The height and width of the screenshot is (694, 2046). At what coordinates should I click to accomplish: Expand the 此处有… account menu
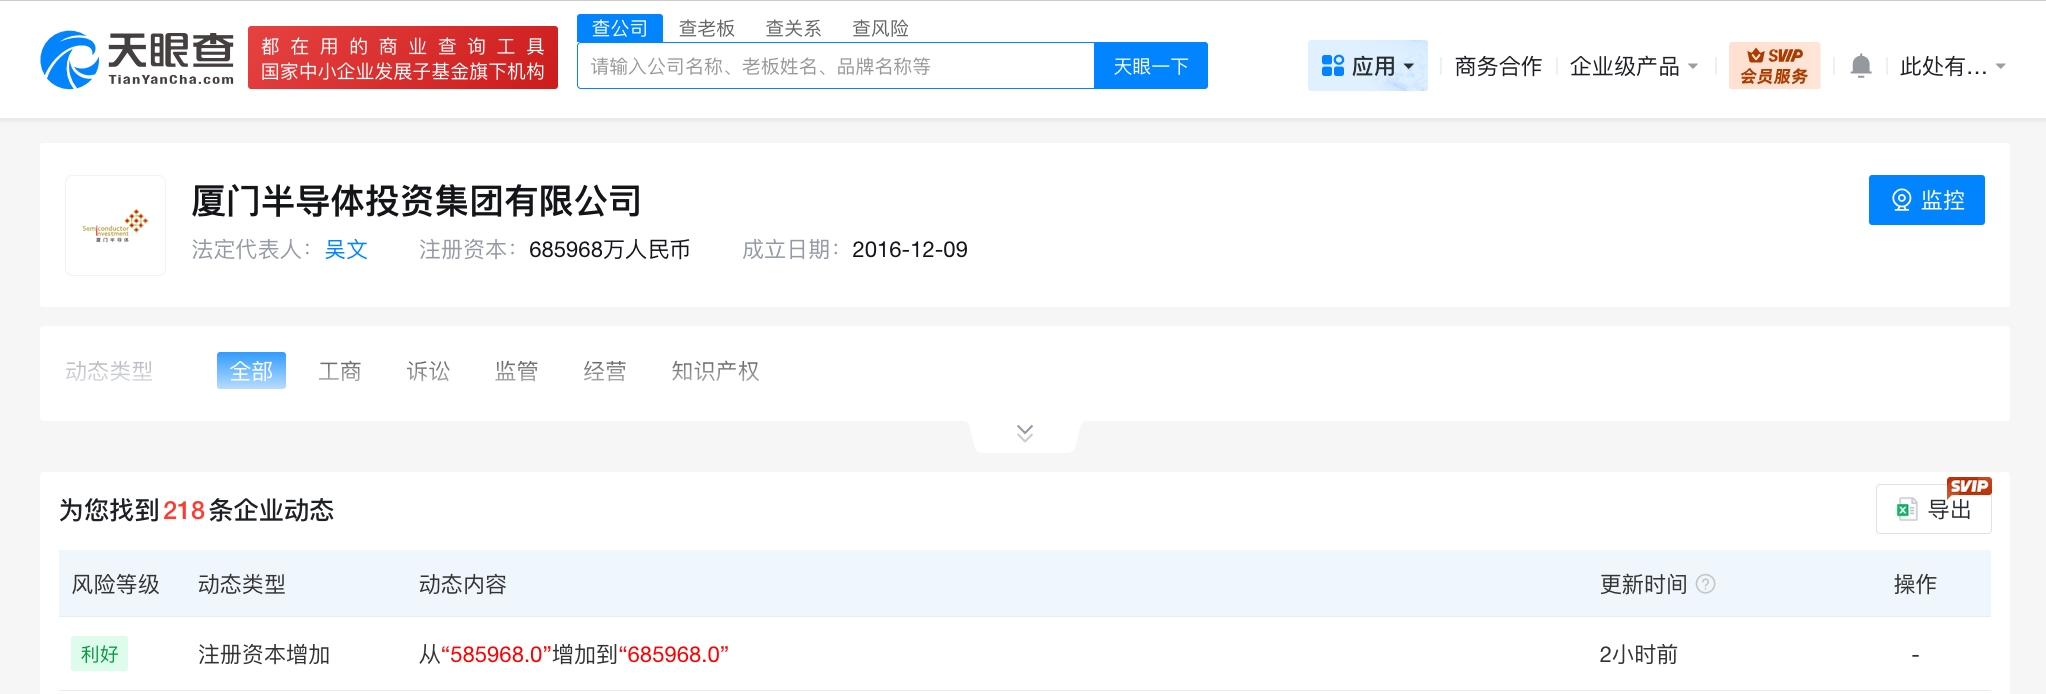[x=1952, y=66]
